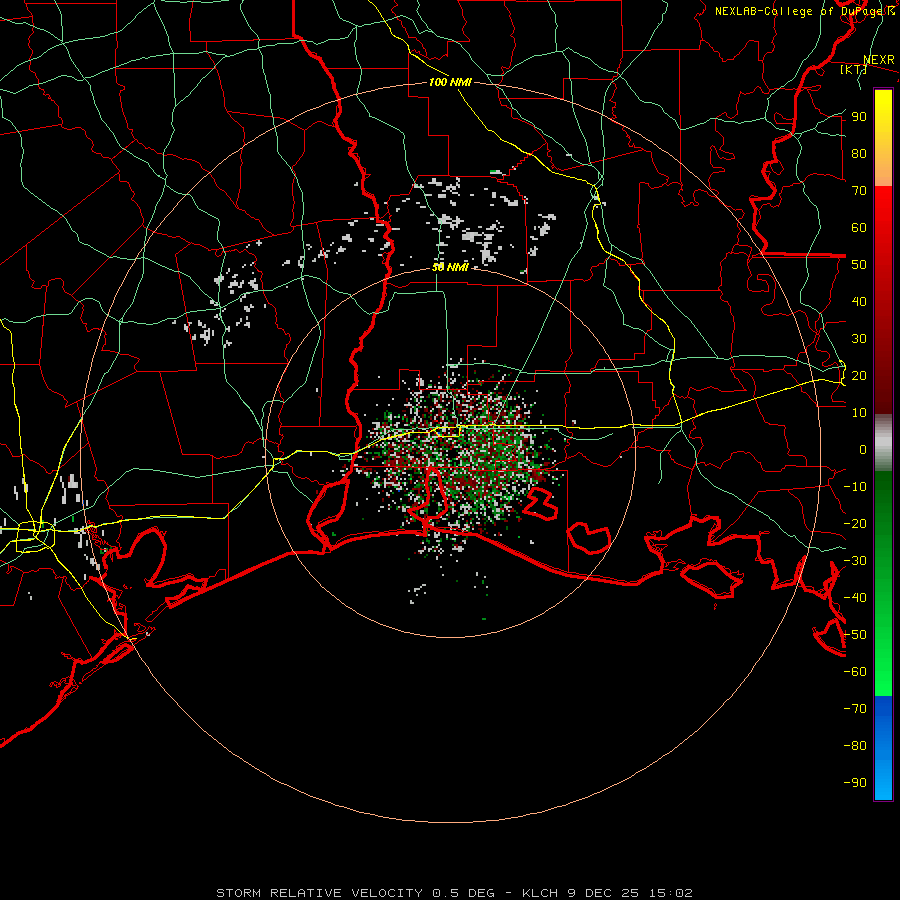
Task: Click the Storm Relative Velocity KLCH caption
Action: (454, 893)
